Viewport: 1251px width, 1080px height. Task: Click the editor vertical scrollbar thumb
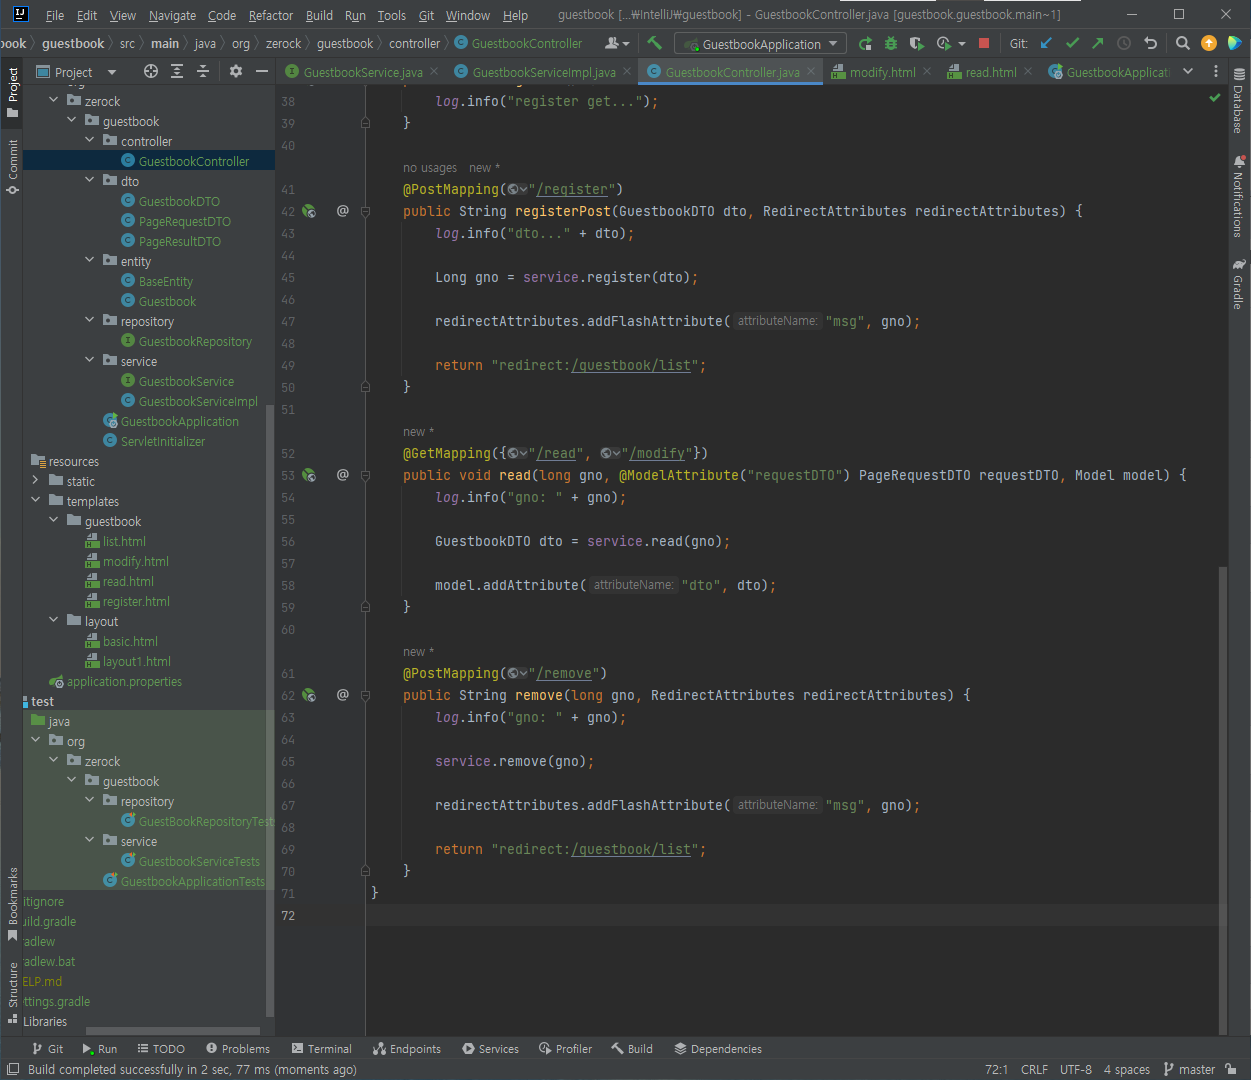1222,800
